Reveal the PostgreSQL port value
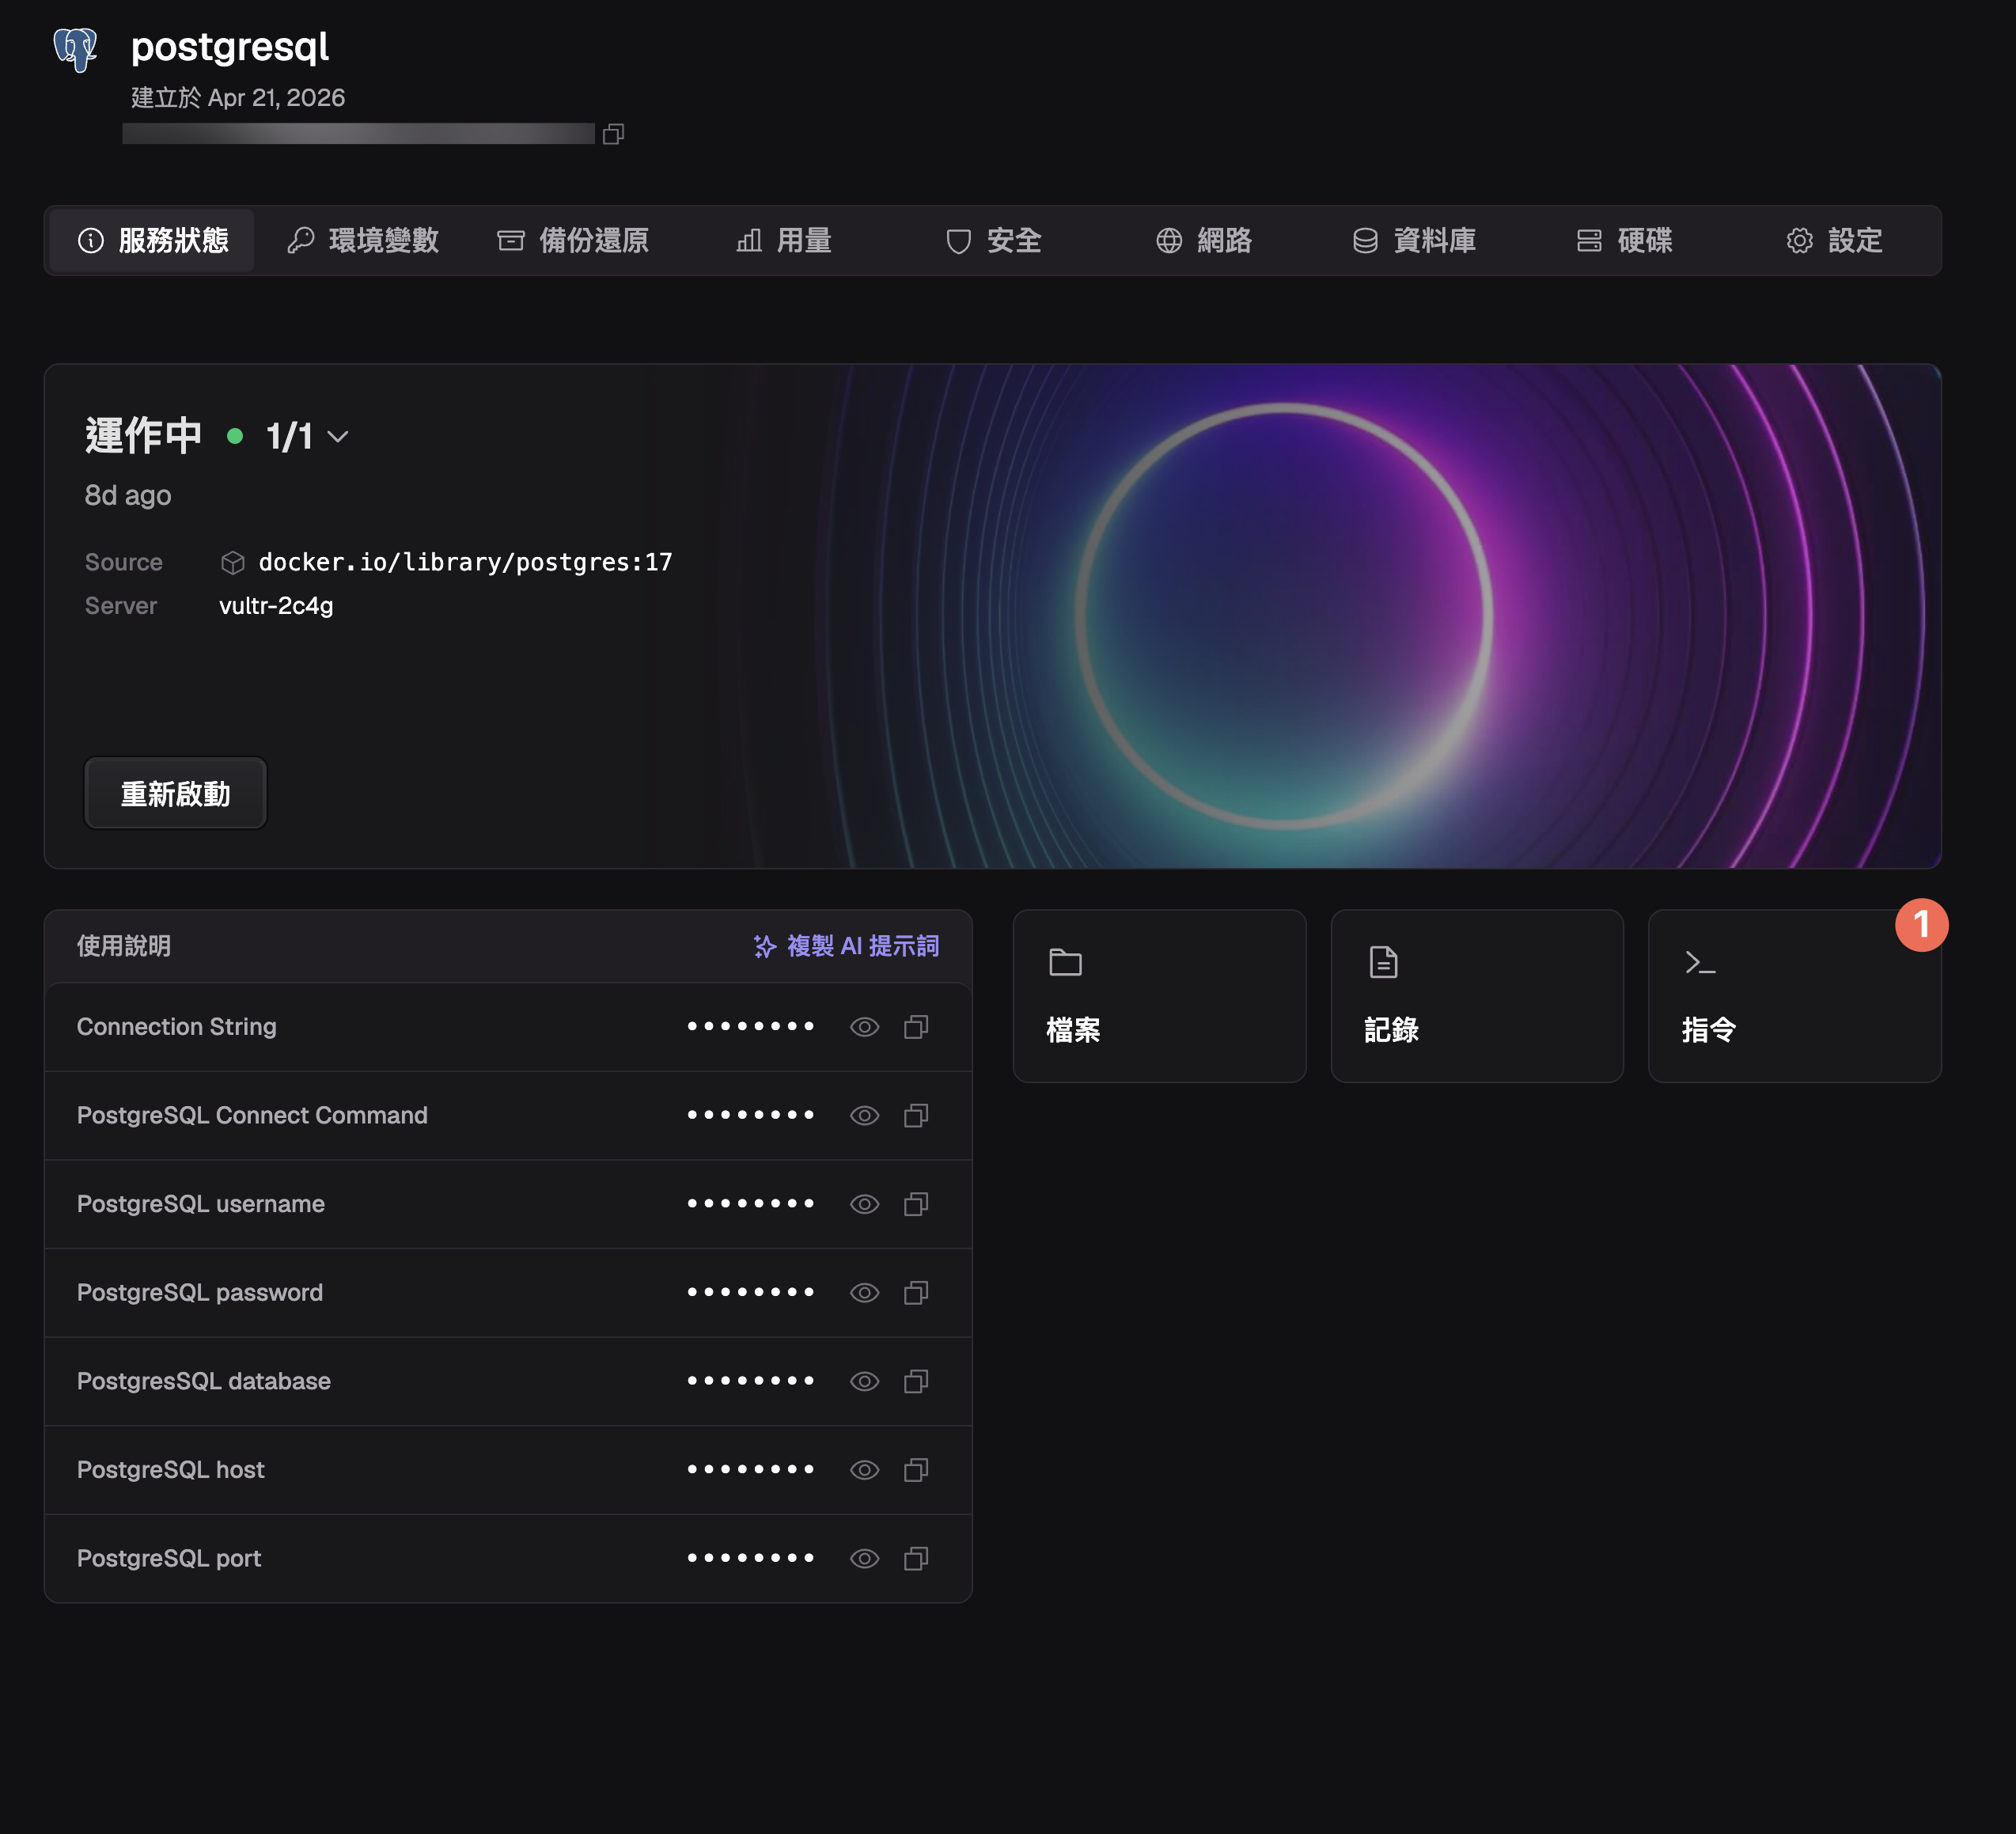Screen dimensions: 2016x1834 [865, 1559]
